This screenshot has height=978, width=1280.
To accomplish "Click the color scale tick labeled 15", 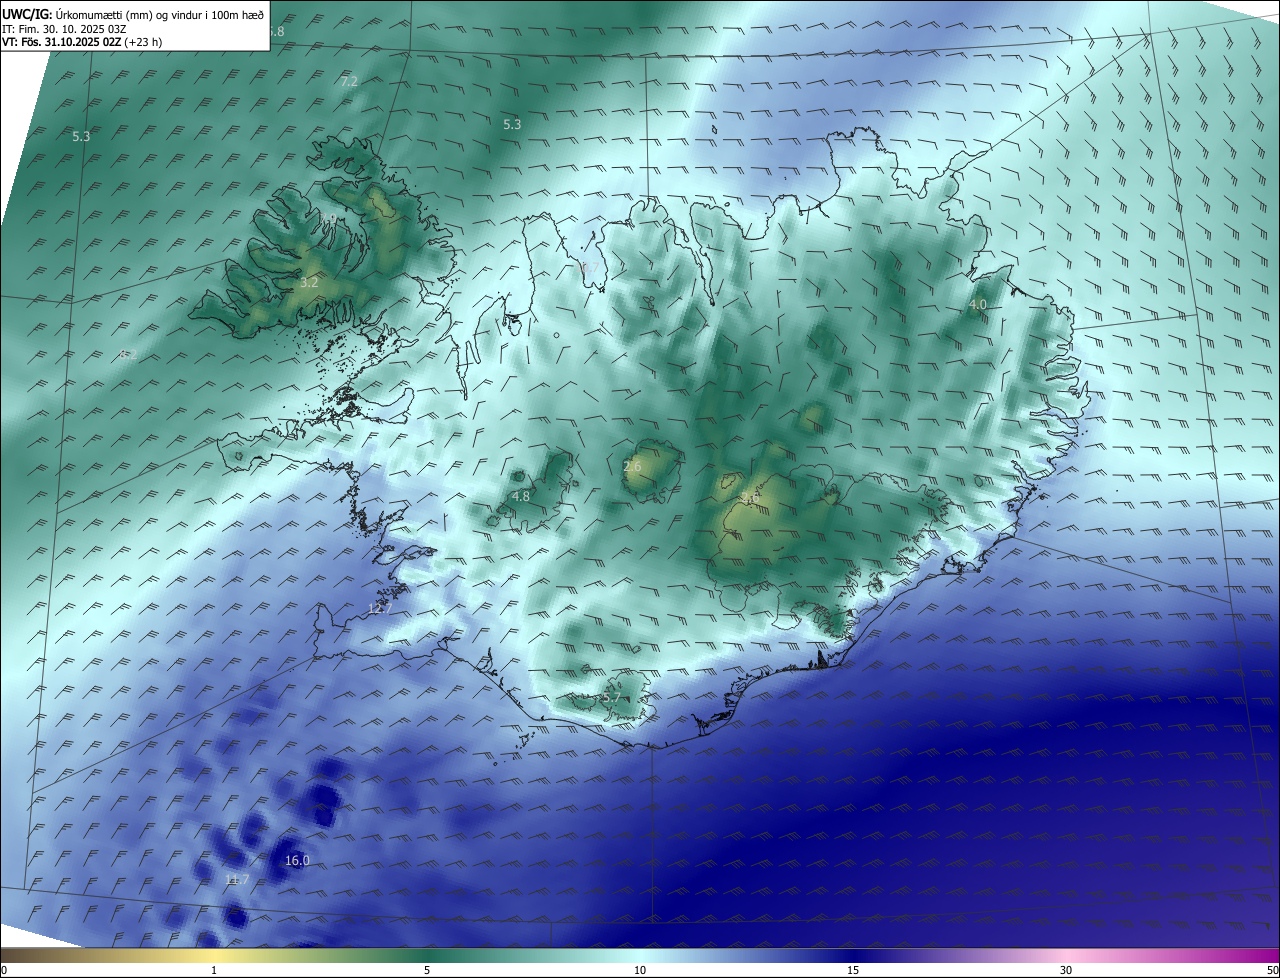I will tap(853, 970).
